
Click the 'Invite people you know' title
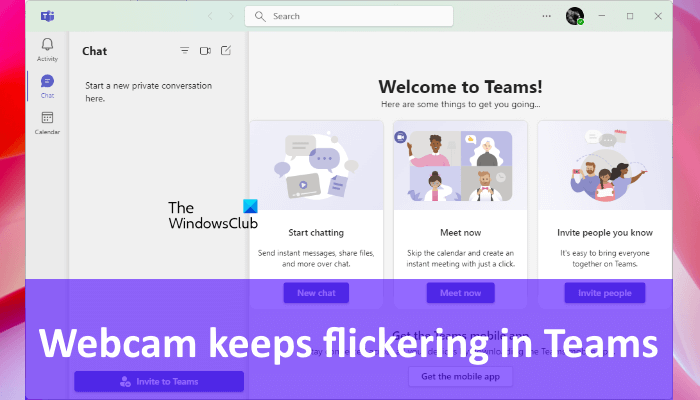pos(604,233)
